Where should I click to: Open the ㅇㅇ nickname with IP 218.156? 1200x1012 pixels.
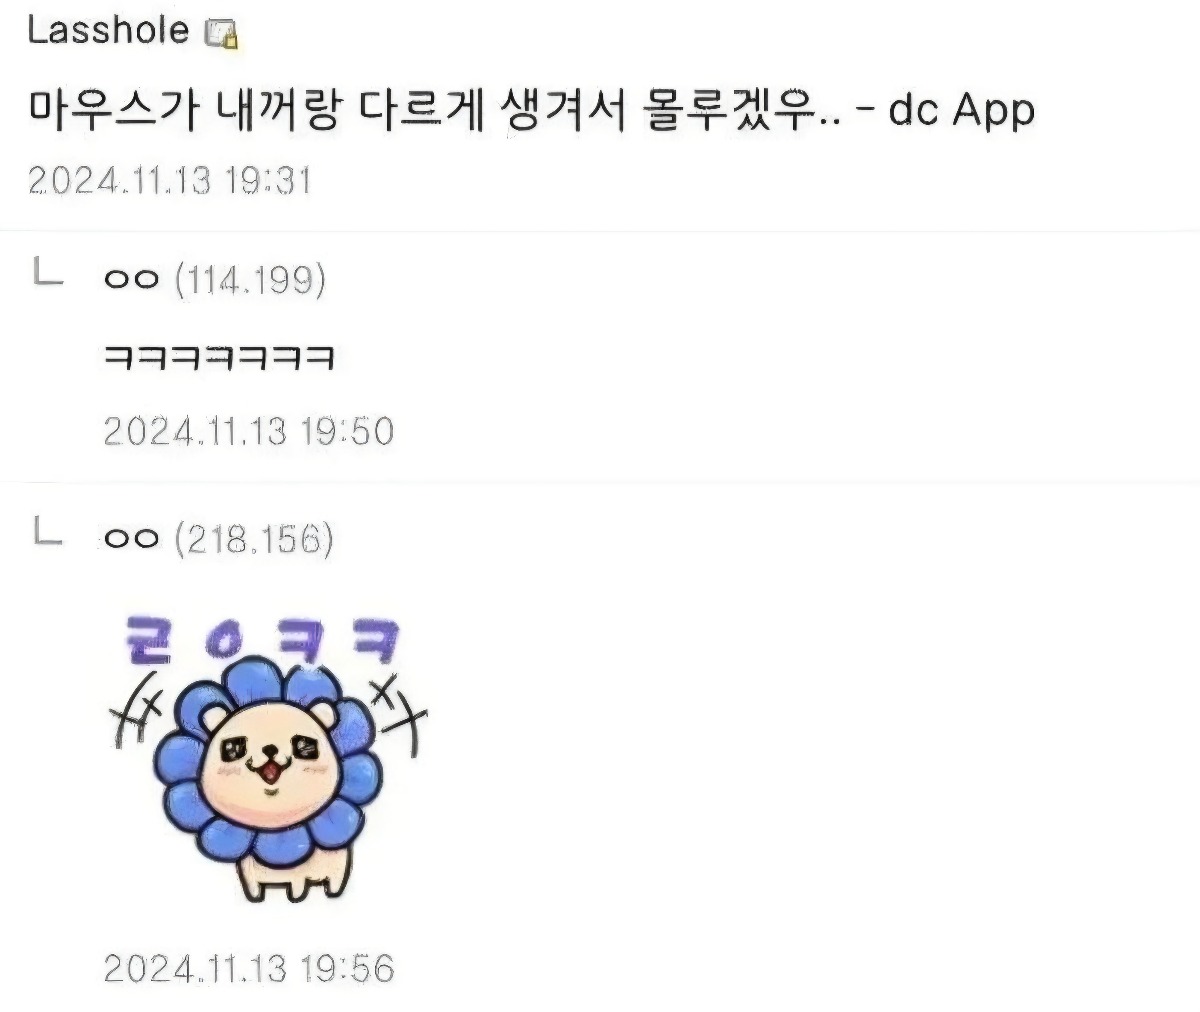[131, 540]
